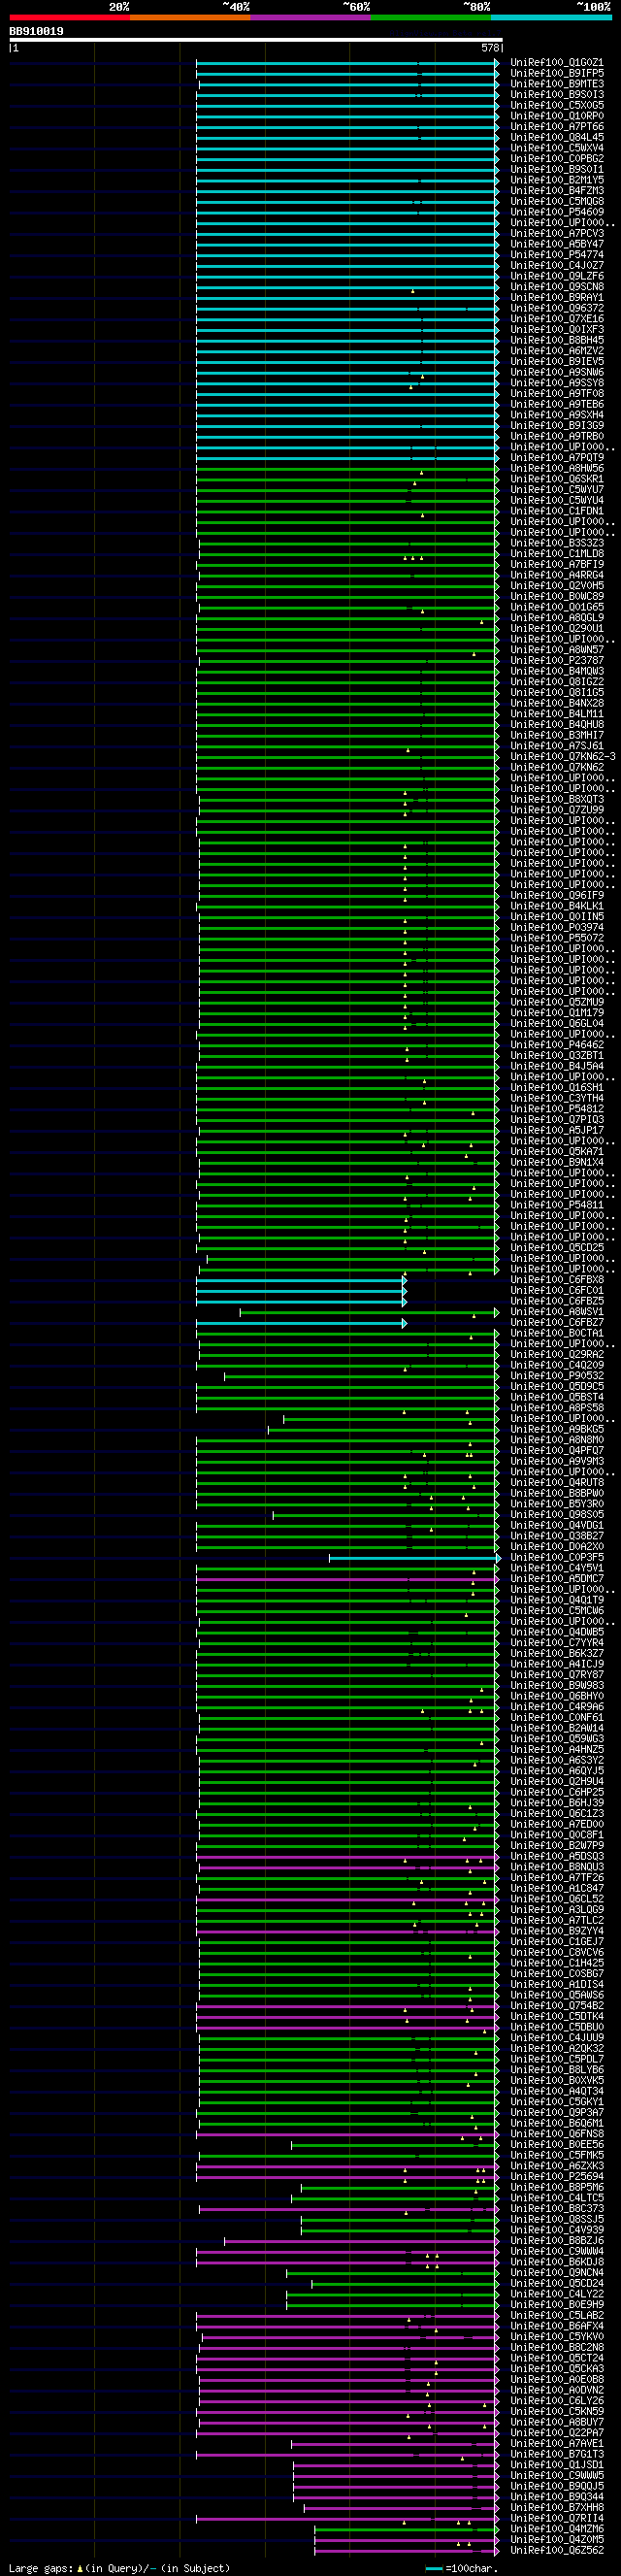The image size is (621, 2576).
Task: Select hit label UniRef100_B9I3G9
Action: pyautogui.click(x=557, y=425)
